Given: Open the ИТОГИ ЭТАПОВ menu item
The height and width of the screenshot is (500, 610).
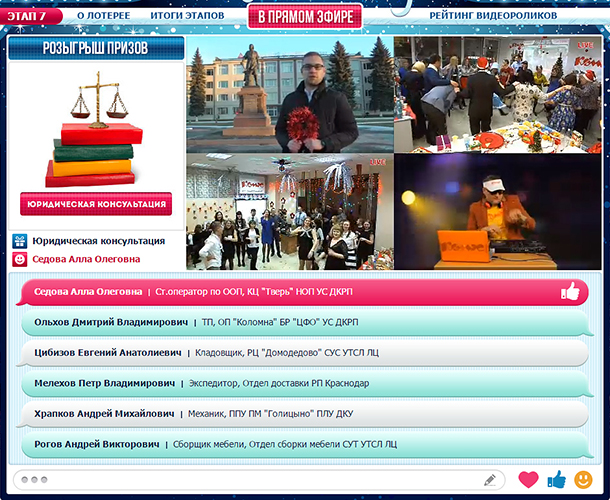Looking at the screenshot, I should pos(187,16).
